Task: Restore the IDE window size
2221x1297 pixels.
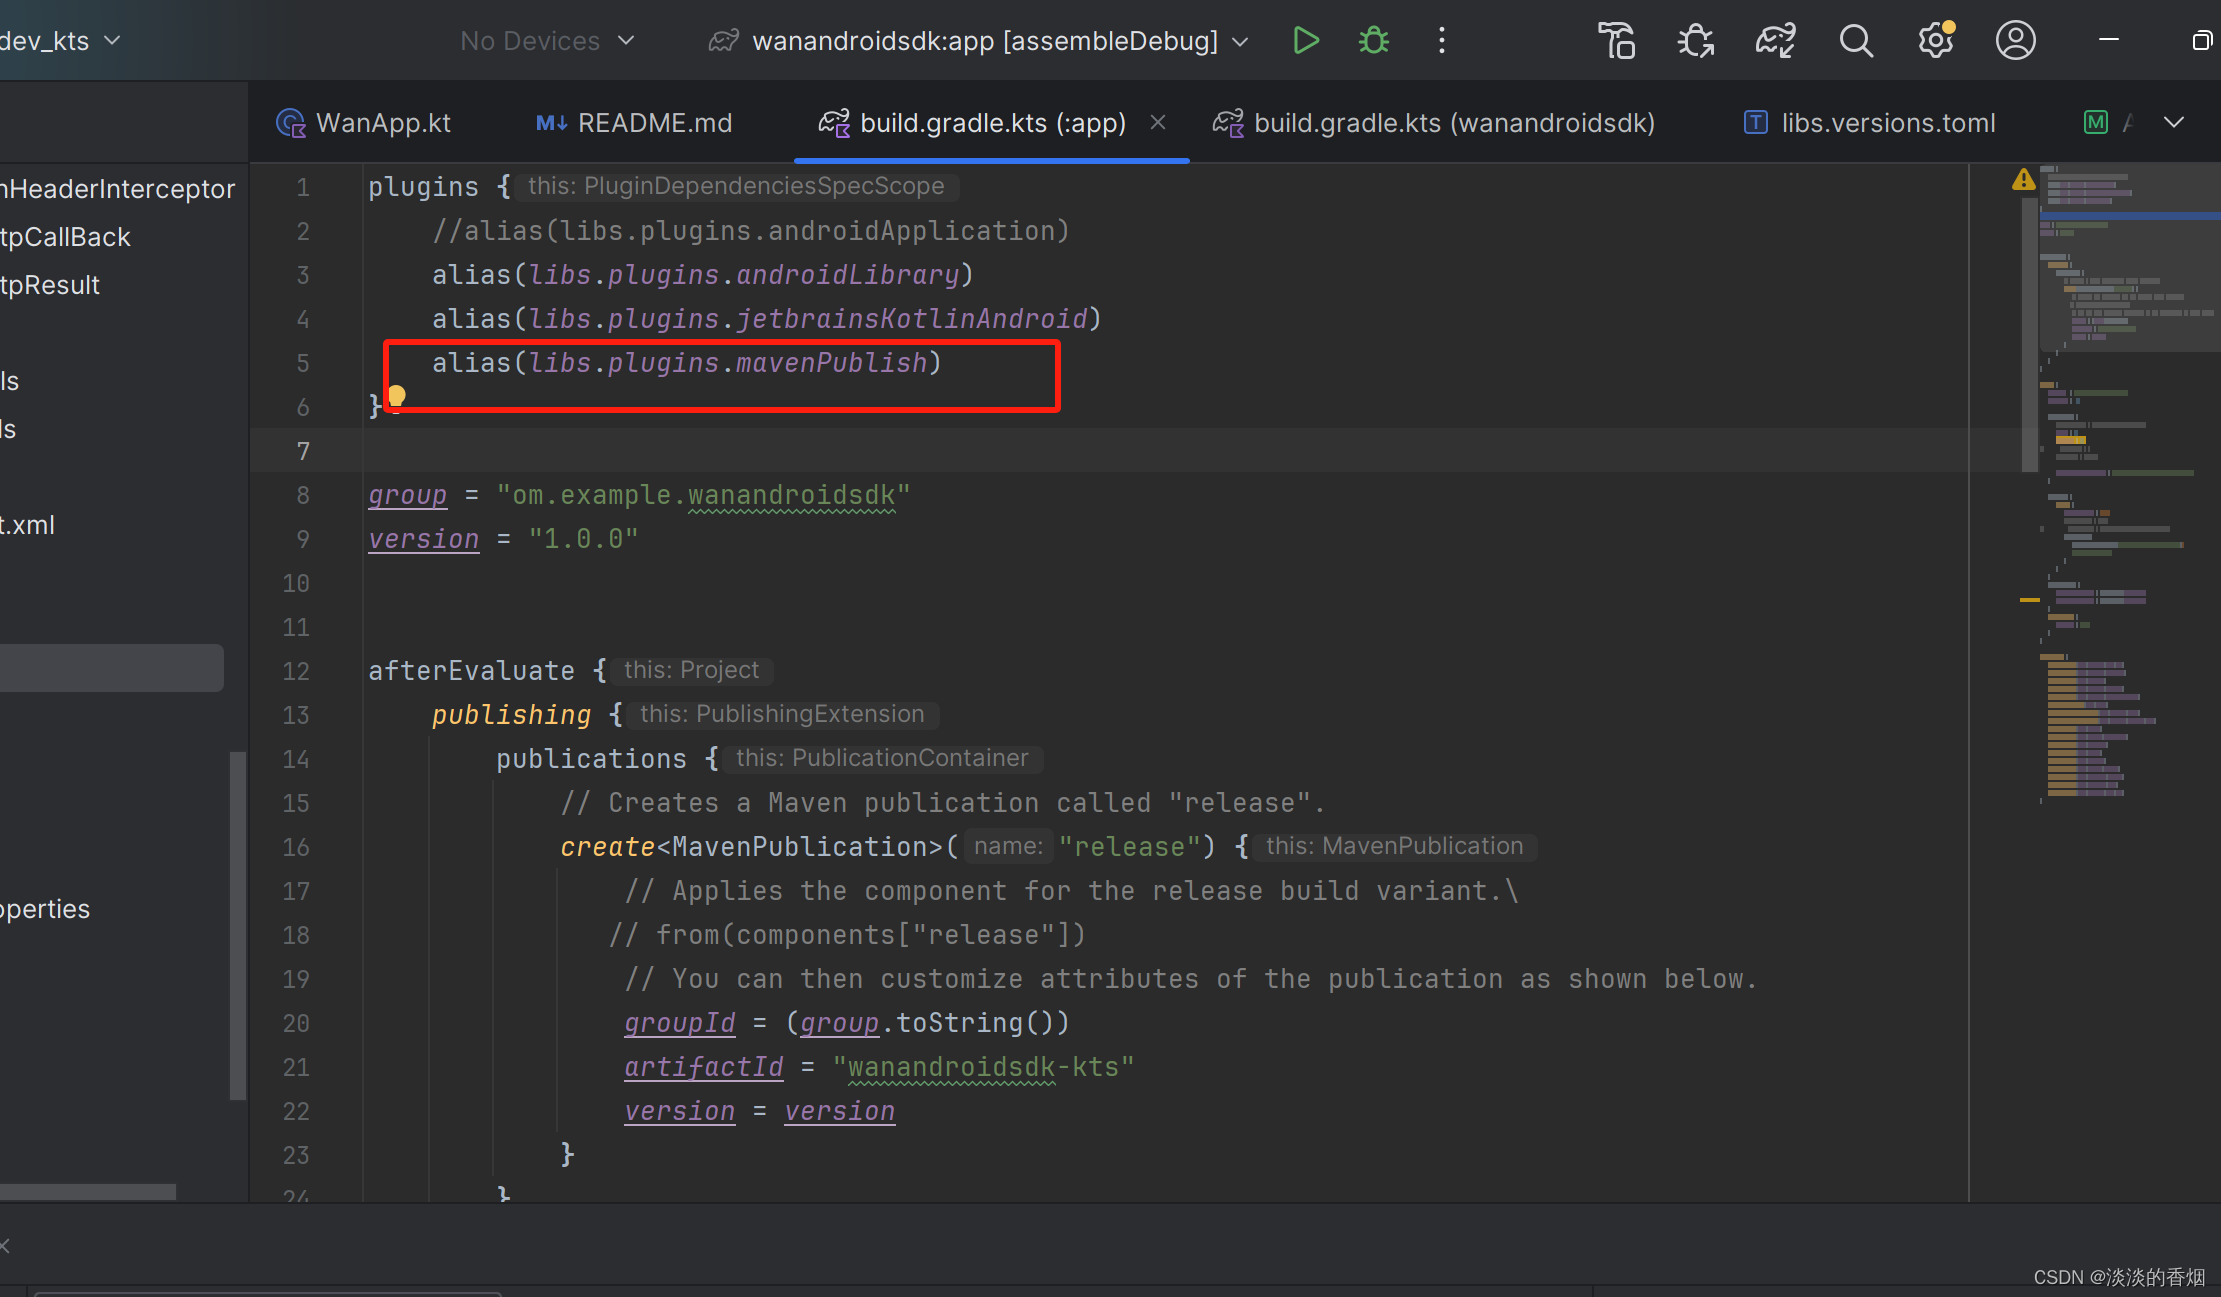Action: [x=2202, y=40]
